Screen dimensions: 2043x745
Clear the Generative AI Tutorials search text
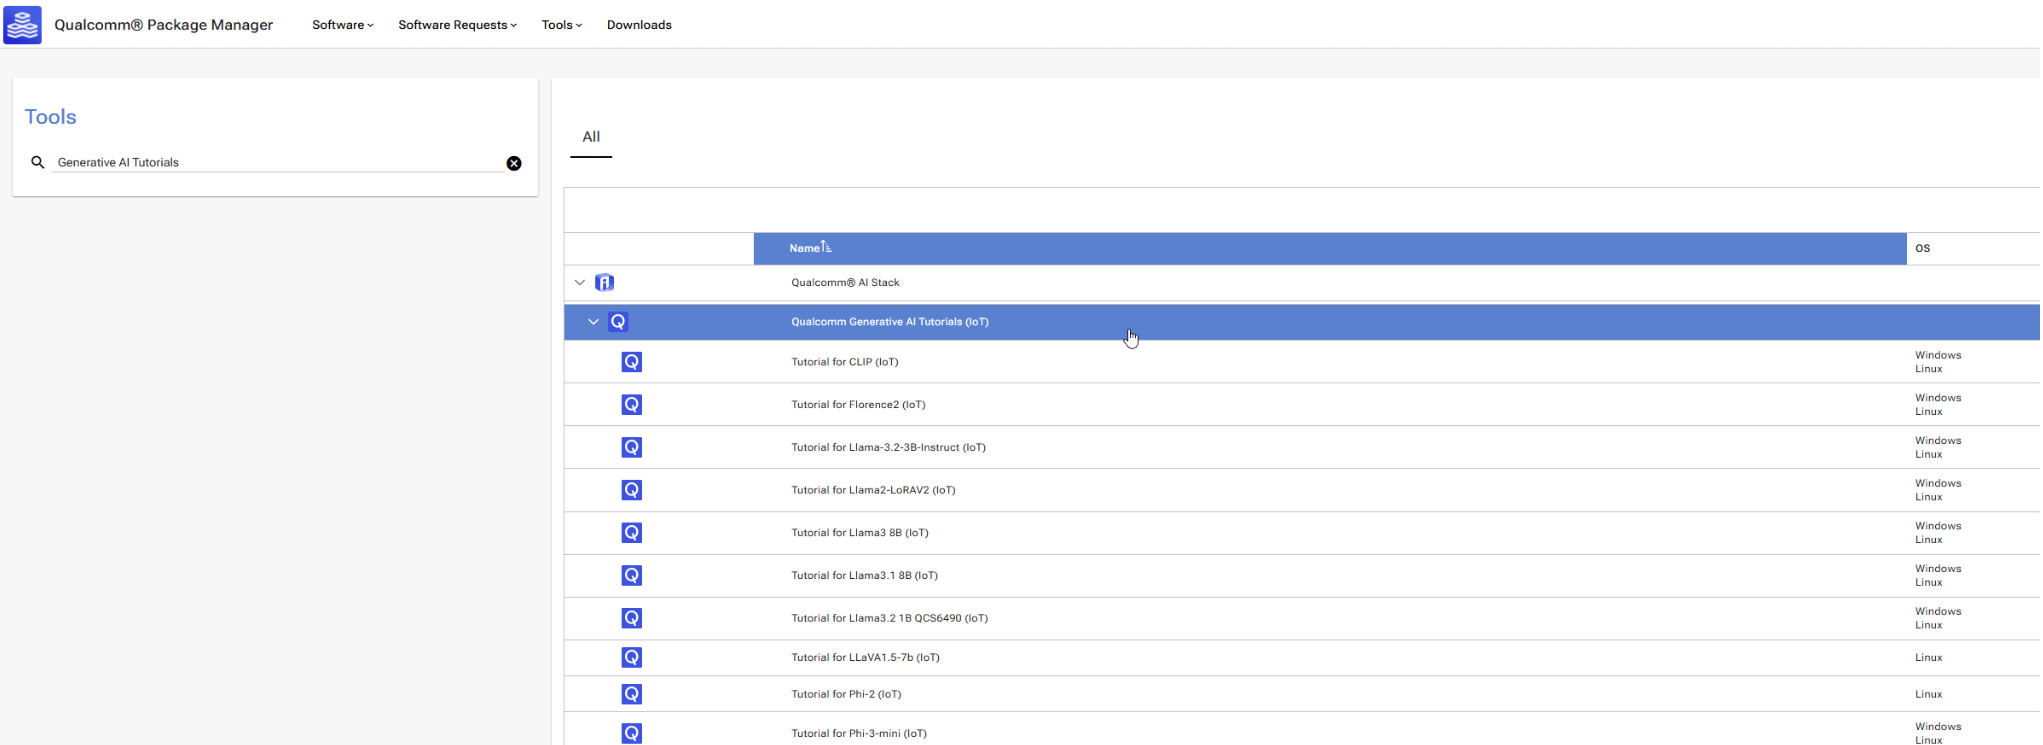tap(514, 163)
